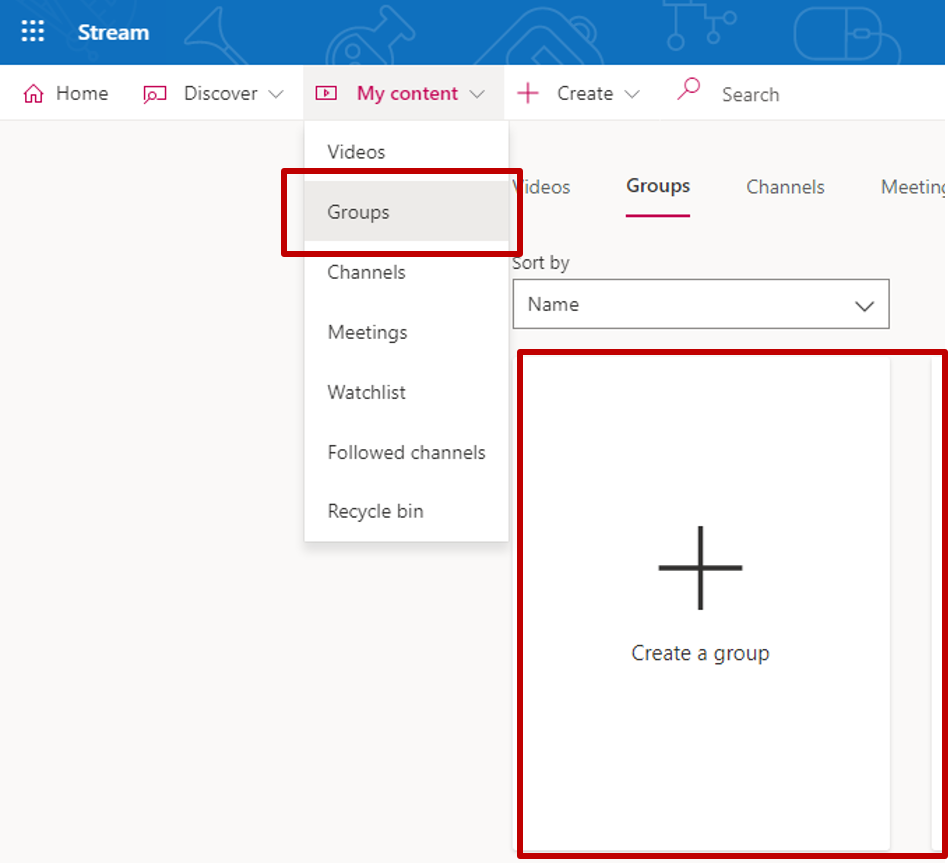Open the Sort by Name dropdown

(x=700, y=304)
